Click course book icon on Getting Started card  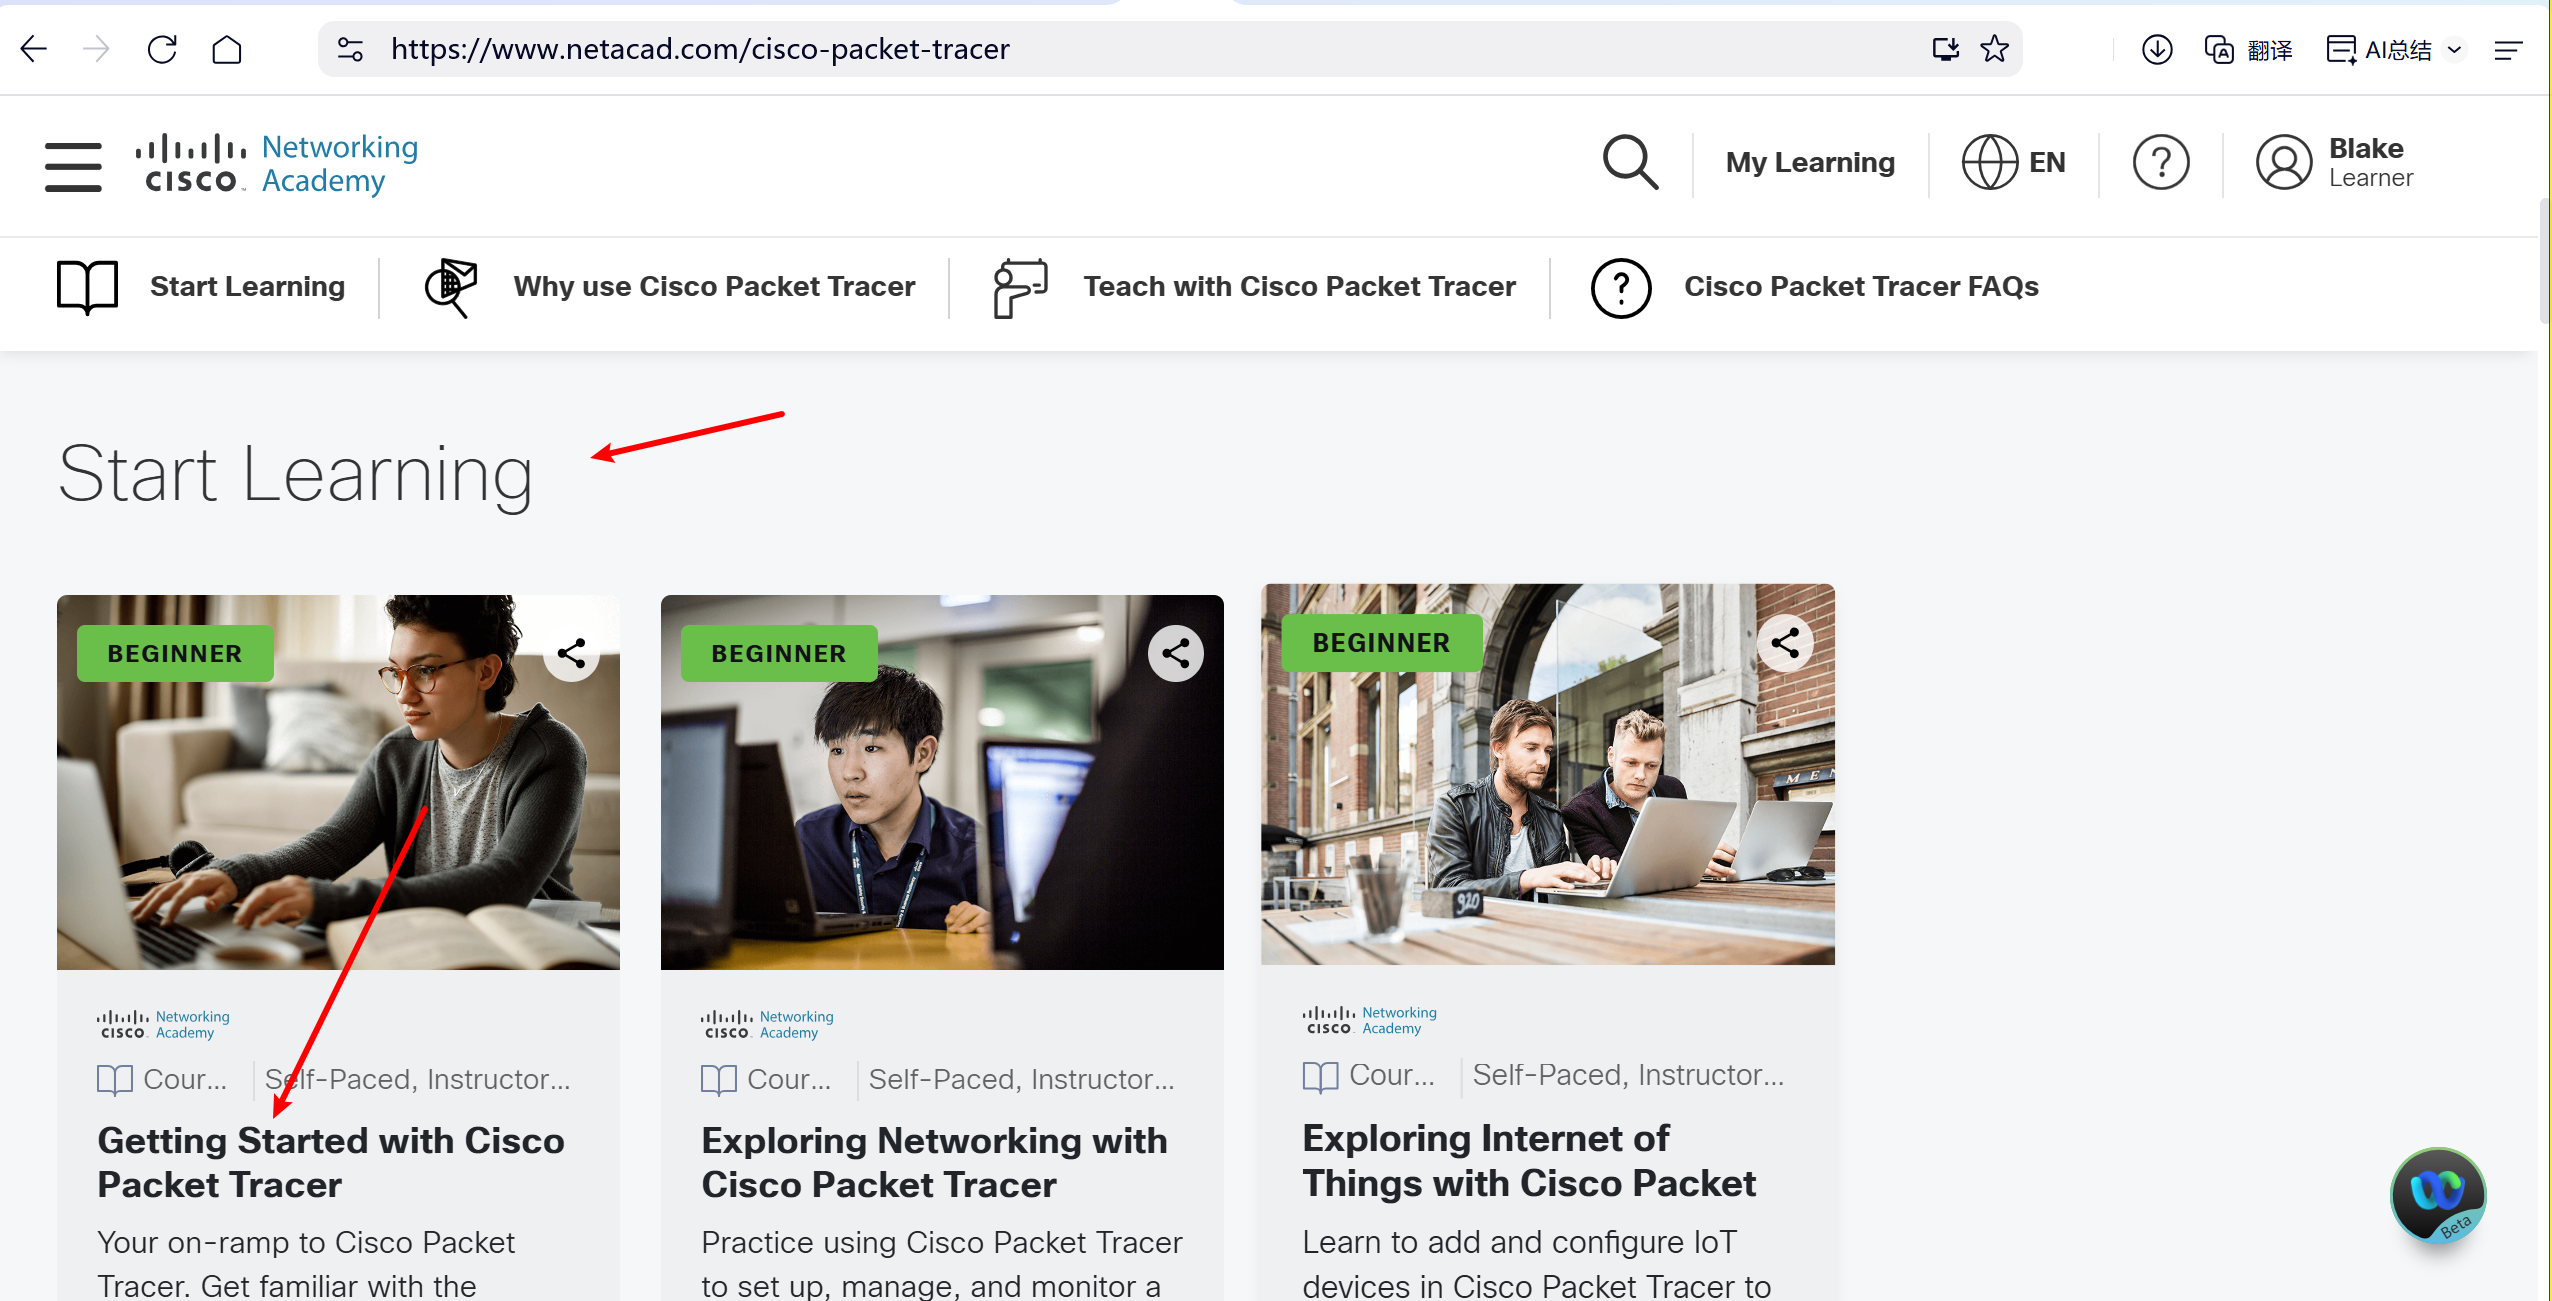click(115, 1079)
